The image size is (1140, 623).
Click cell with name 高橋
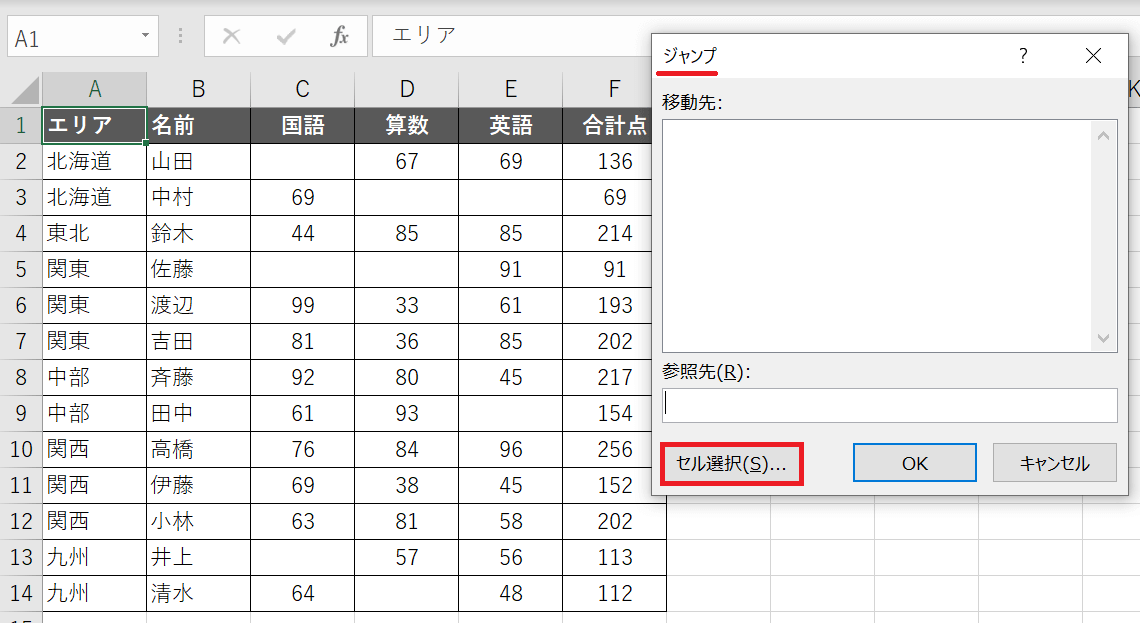tap(198, 450)
